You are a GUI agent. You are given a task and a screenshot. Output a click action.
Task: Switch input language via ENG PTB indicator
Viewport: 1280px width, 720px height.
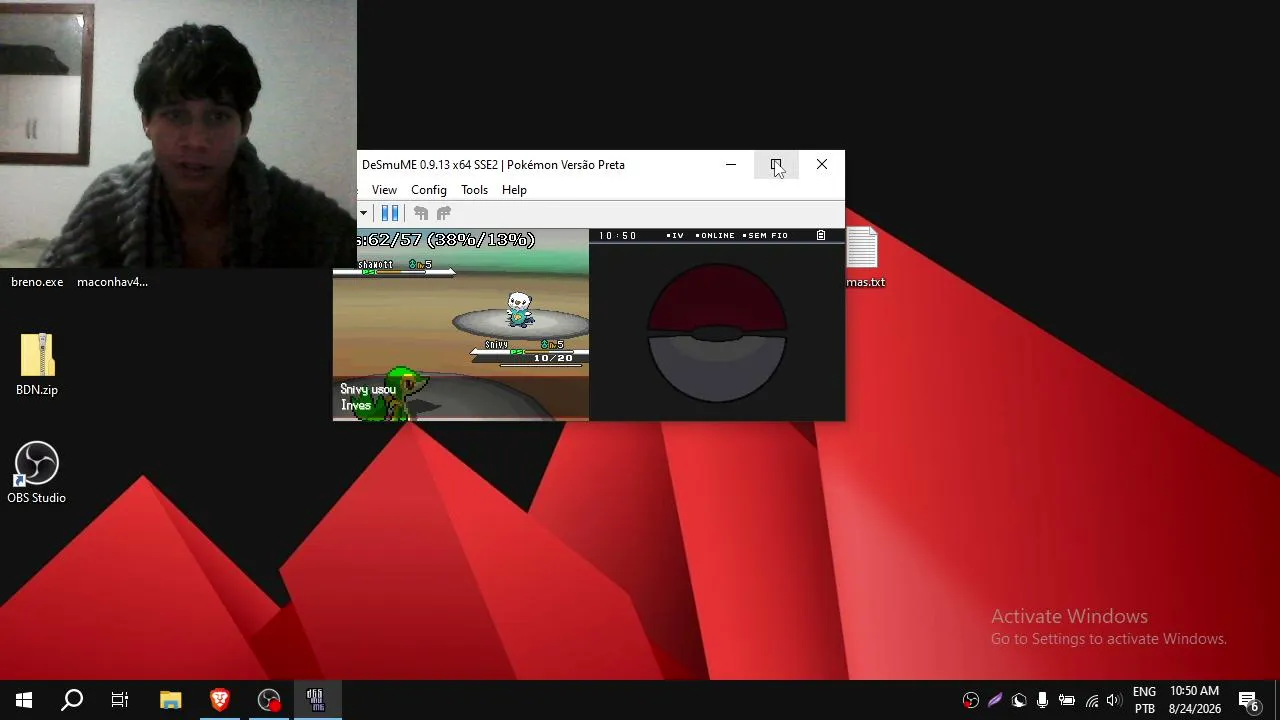[x=1145, y=700]
